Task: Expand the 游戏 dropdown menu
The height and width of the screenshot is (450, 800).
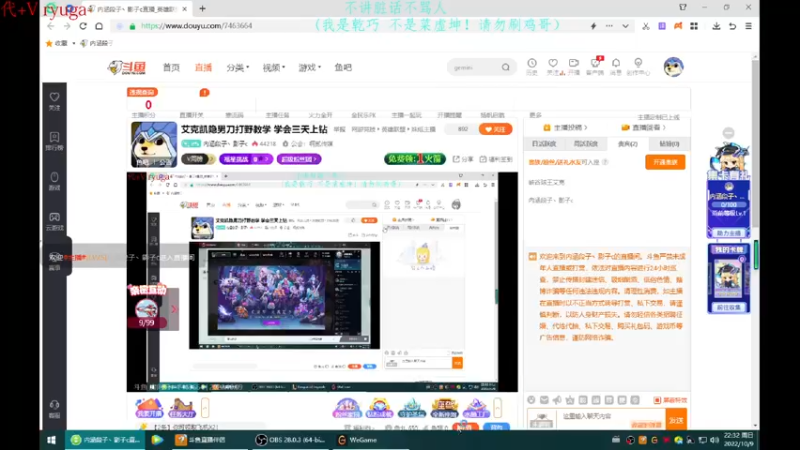Action: coord(309,67)
